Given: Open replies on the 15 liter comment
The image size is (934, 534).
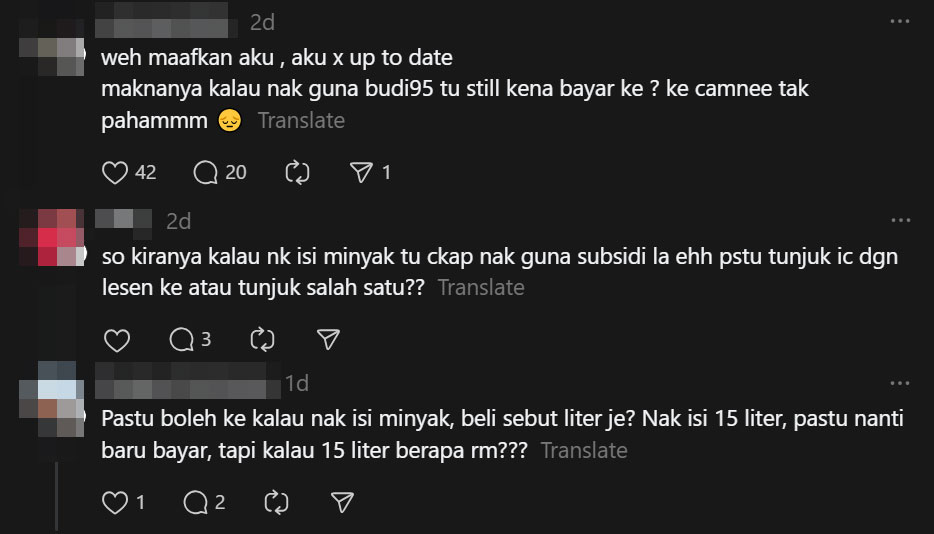Looking at the screenshot, I should click(196, 502).
